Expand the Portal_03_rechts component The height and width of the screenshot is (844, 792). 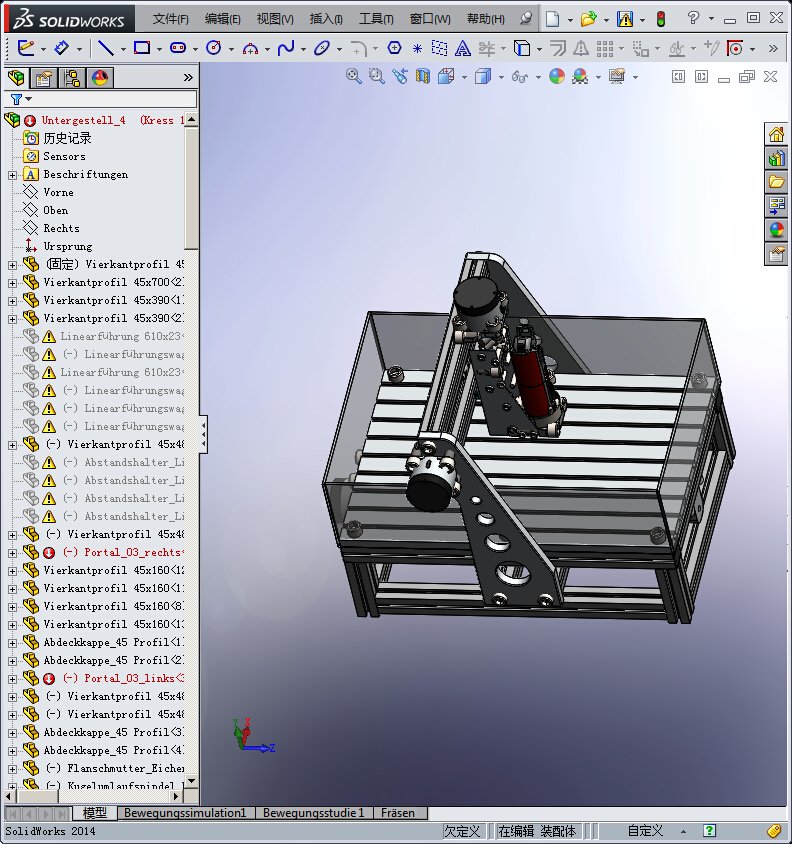[12, 553]
